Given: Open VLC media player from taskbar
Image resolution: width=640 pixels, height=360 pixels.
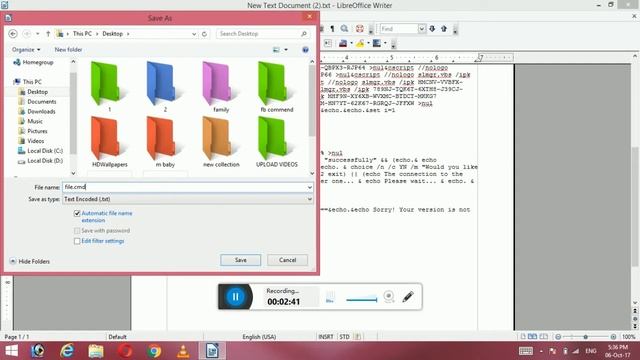Looking at the screenshot, I should pos(183,351).
